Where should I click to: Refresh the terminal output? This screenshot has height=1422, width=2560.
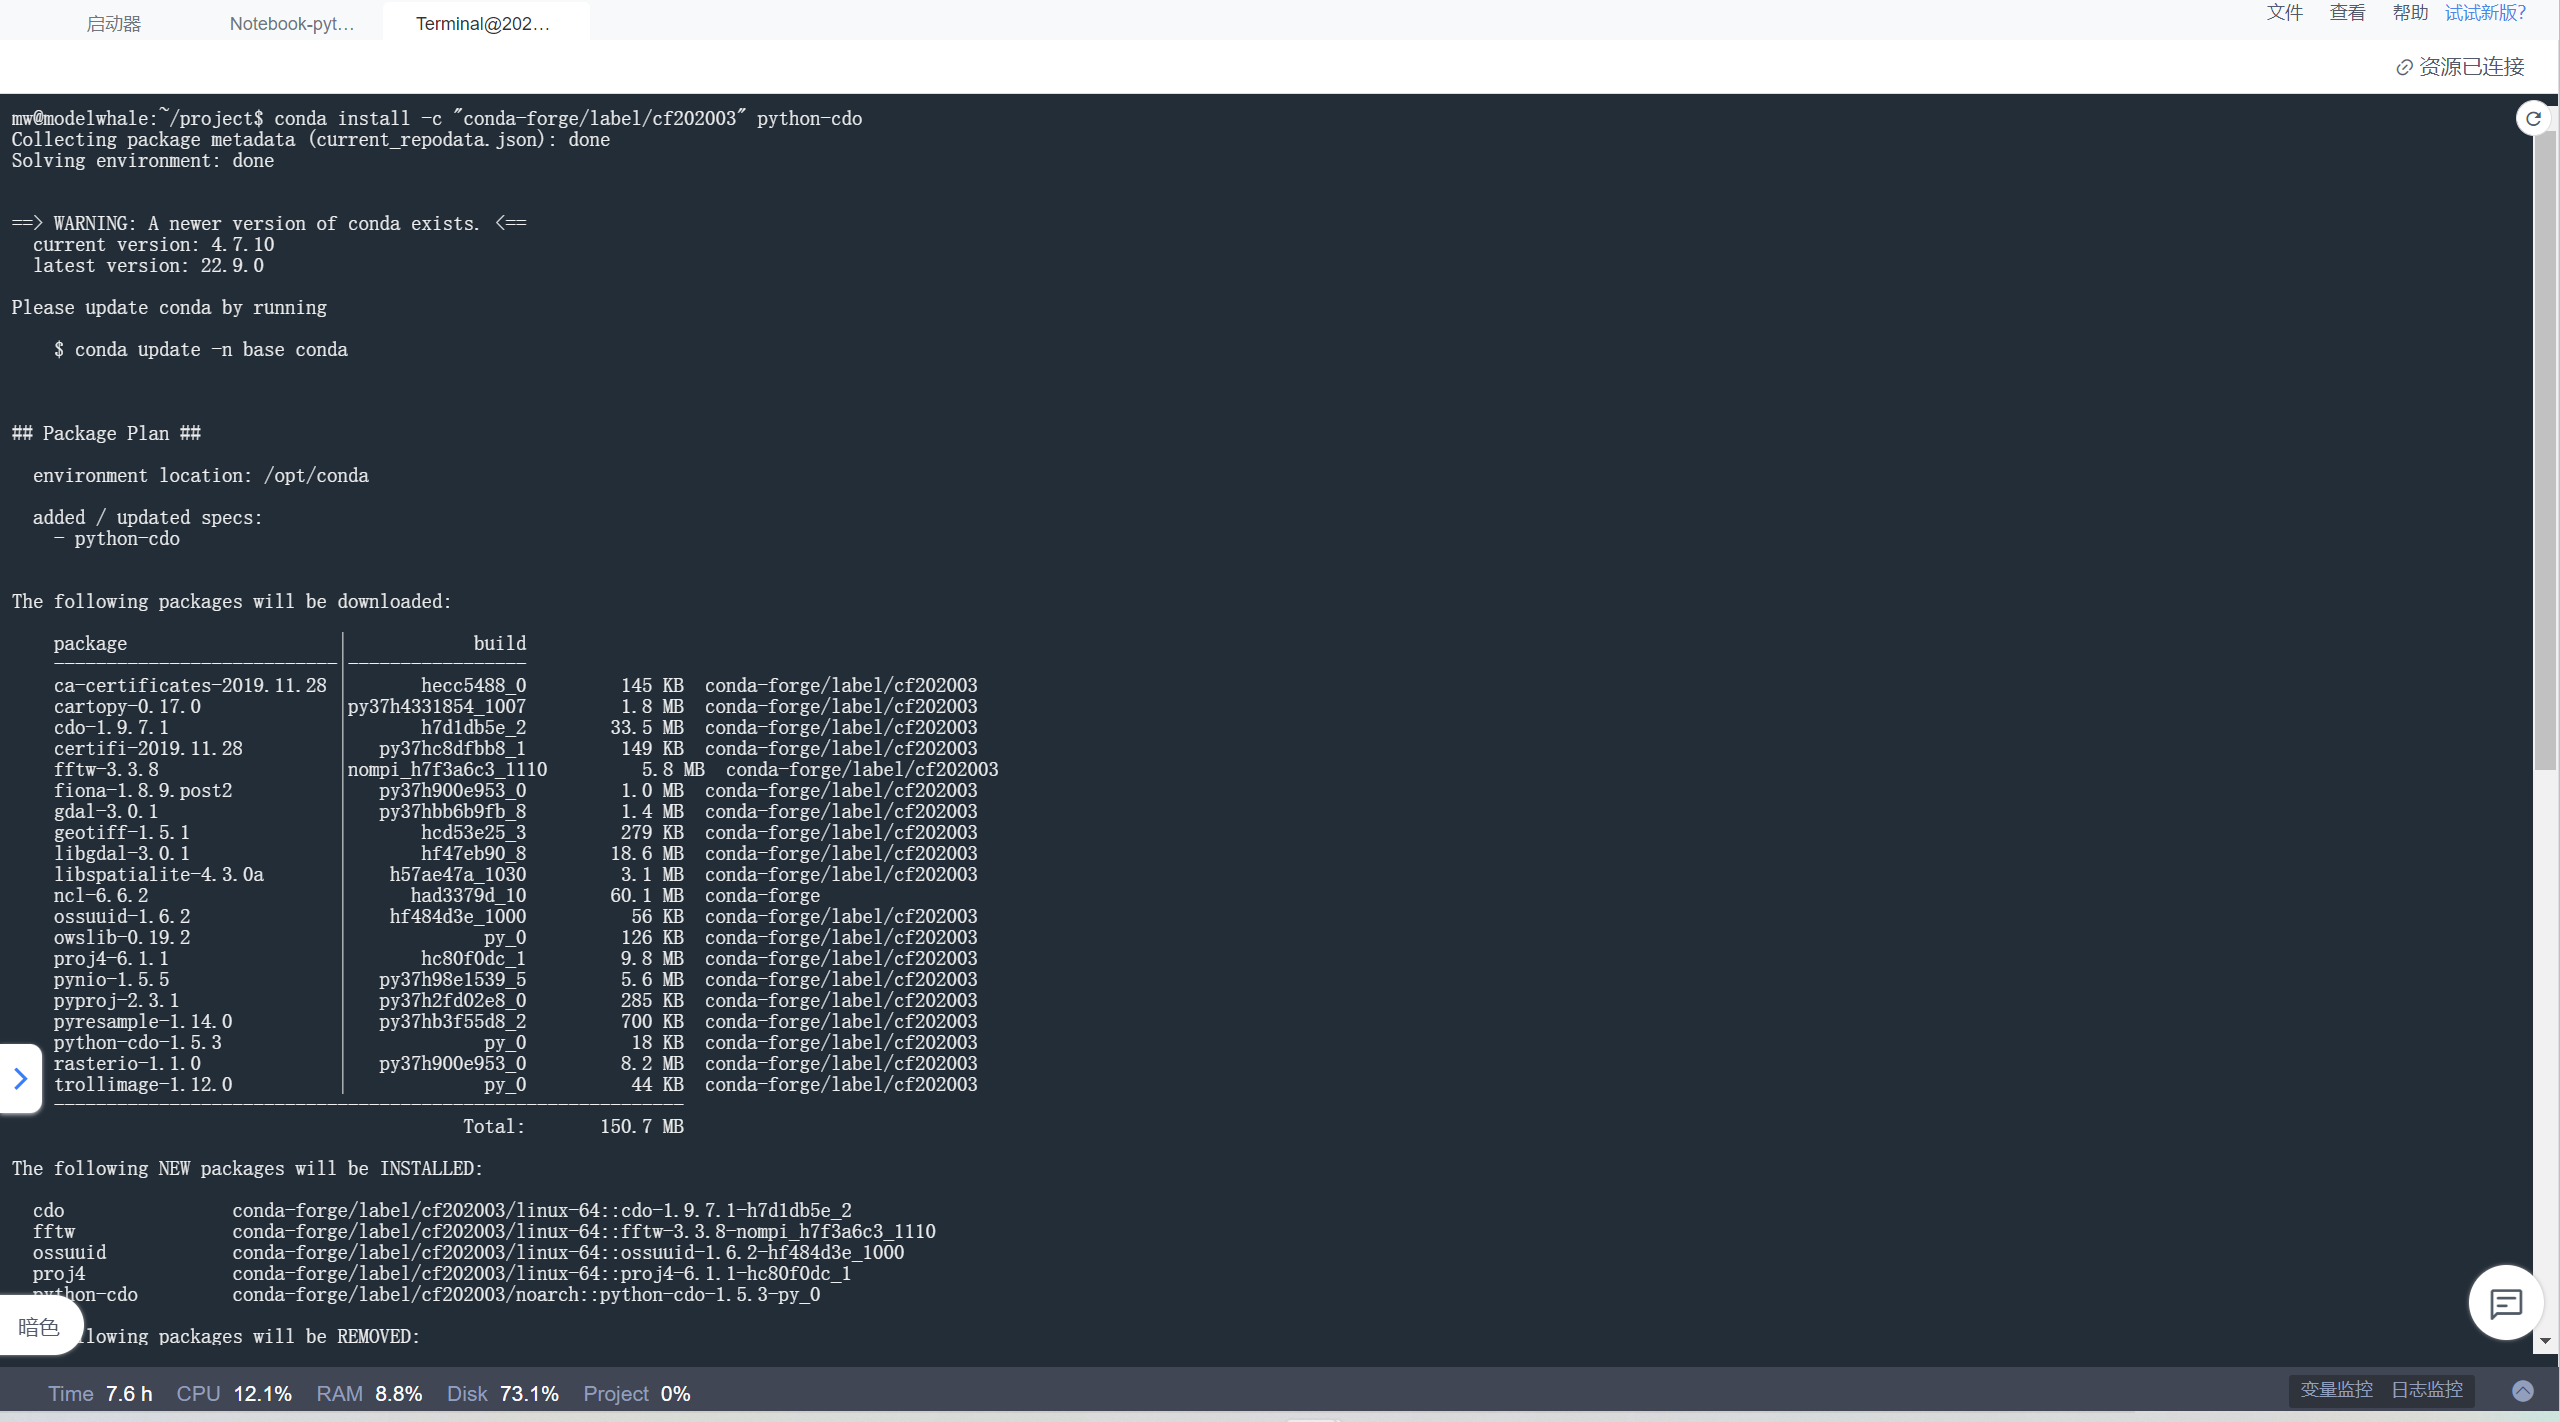click(2534, 117)
